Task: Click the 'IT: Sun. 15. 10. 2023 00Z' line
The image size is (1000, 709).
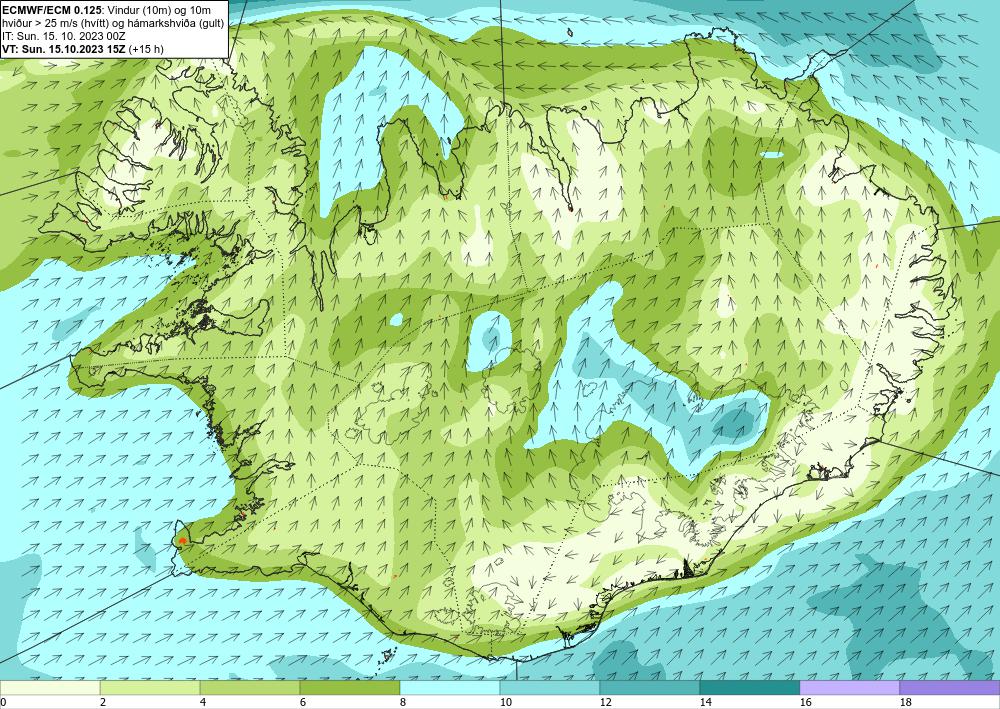Action: click(x=64, y=36)
